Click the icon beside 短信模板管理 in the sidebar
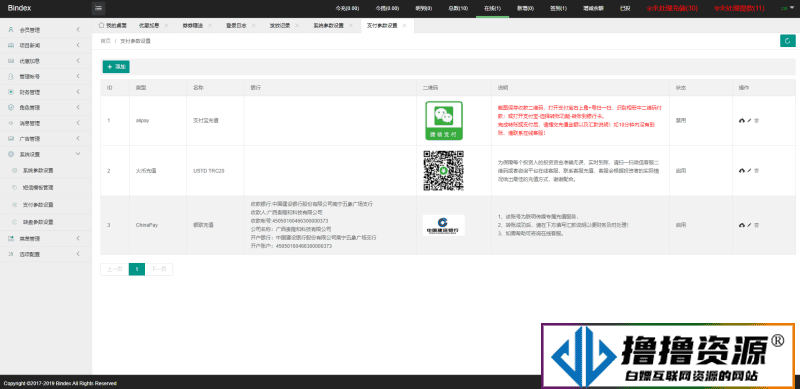 click(14, 187)
